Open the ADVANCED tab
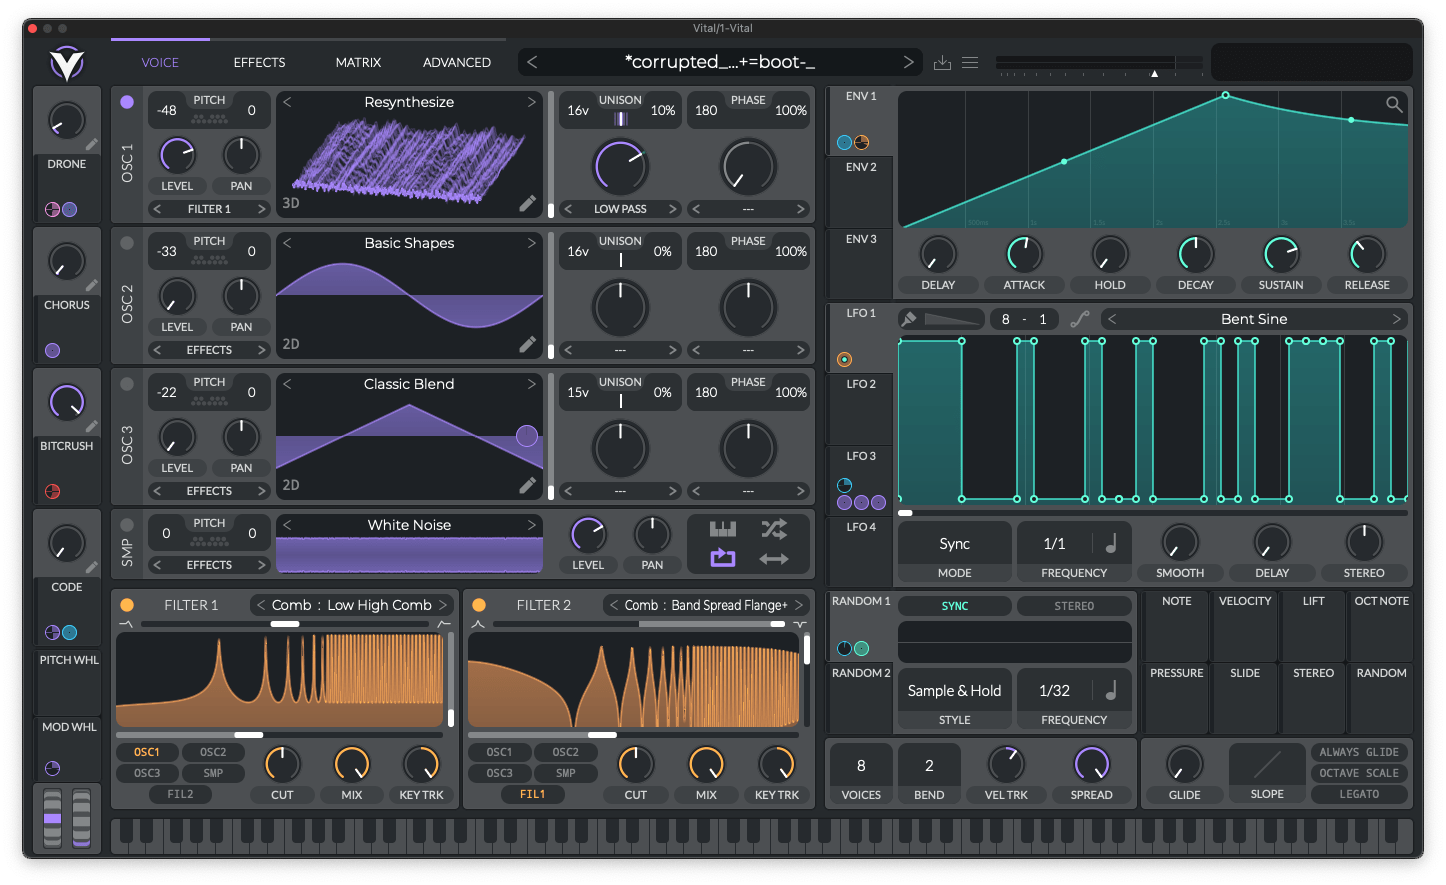This screenshot has height=885, width=1446. (457, 62)
